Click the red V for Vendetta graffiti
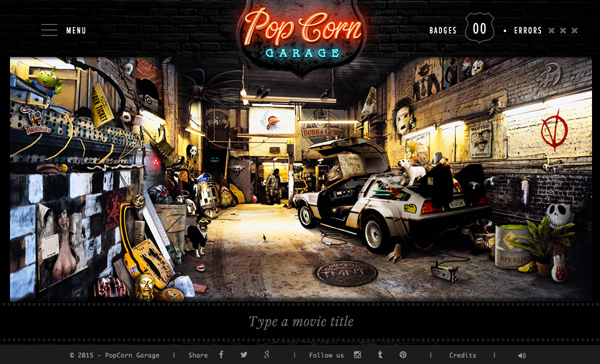600x364 pixels. [554, 130]
